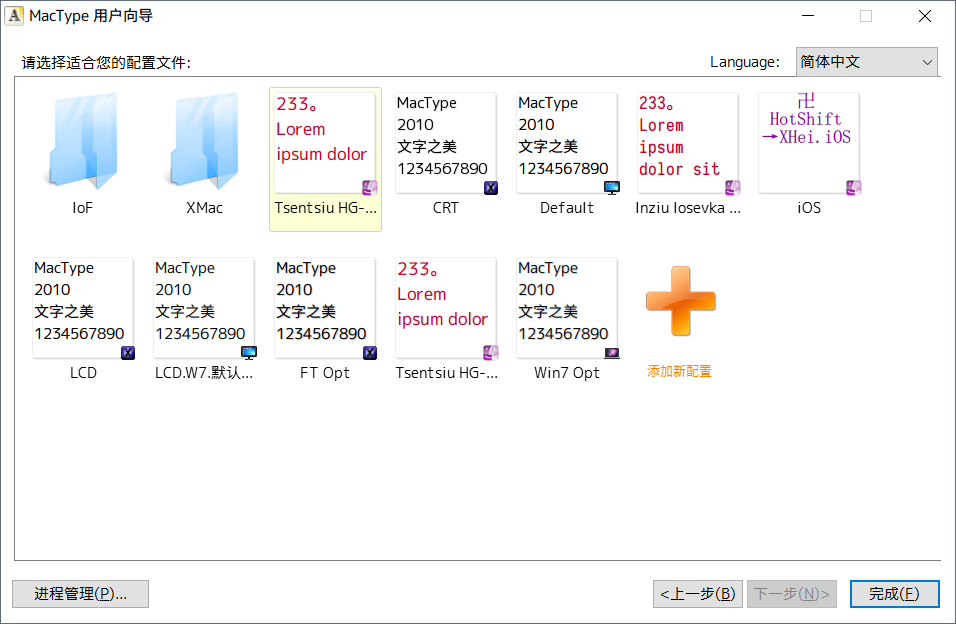The width and height of the screenshot is (956, 624).
Task: Click the X badge on CRT thumbnail
Action: coord(491,188)
